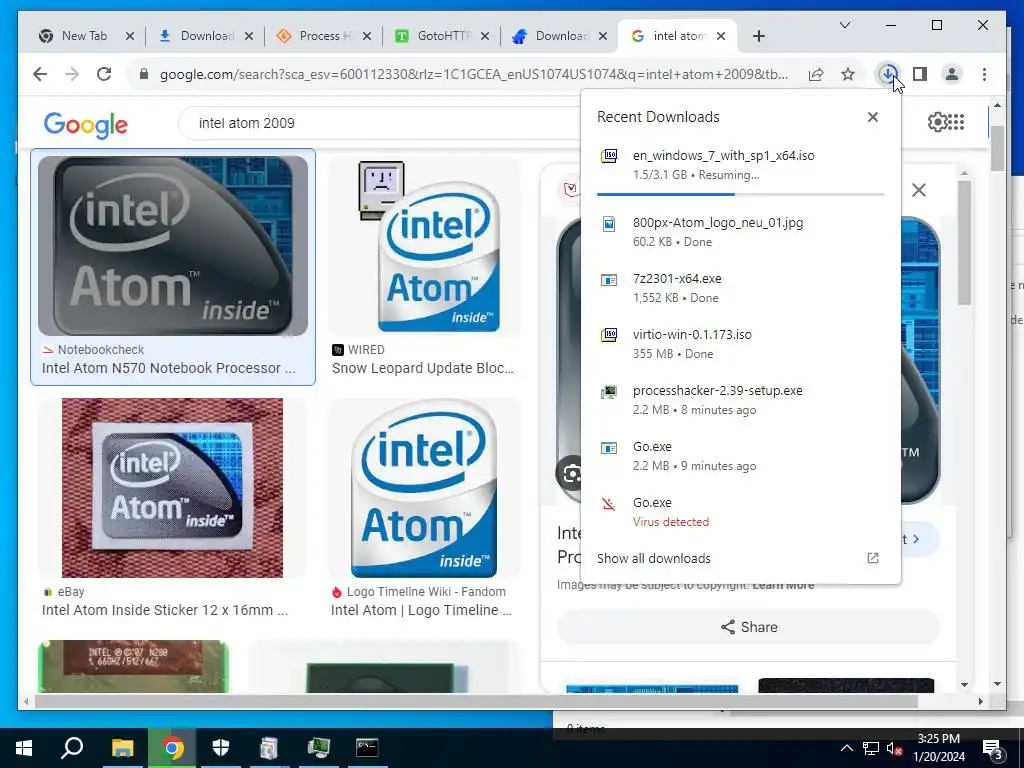The width and height of the screenshot is (1024, 768).
Task: Open the Windows Start menu
Action: point(24,747)
